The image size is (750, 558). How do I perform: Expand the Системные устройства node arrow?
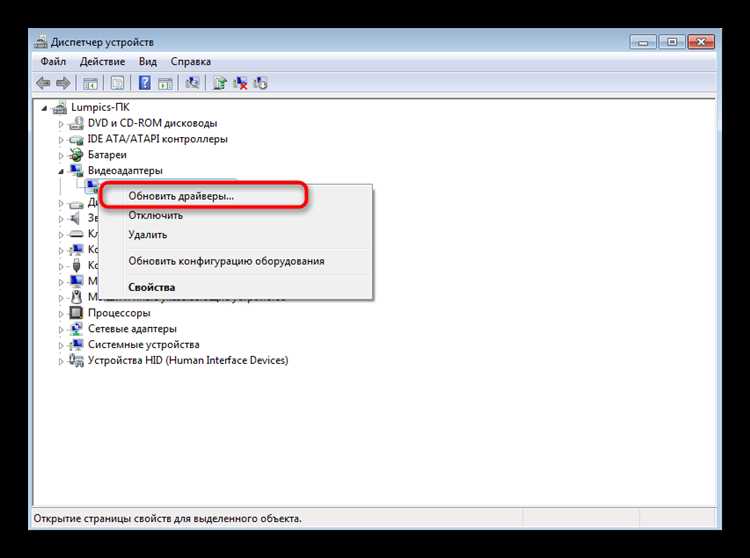pyautogui.click(x=61, y=346)
